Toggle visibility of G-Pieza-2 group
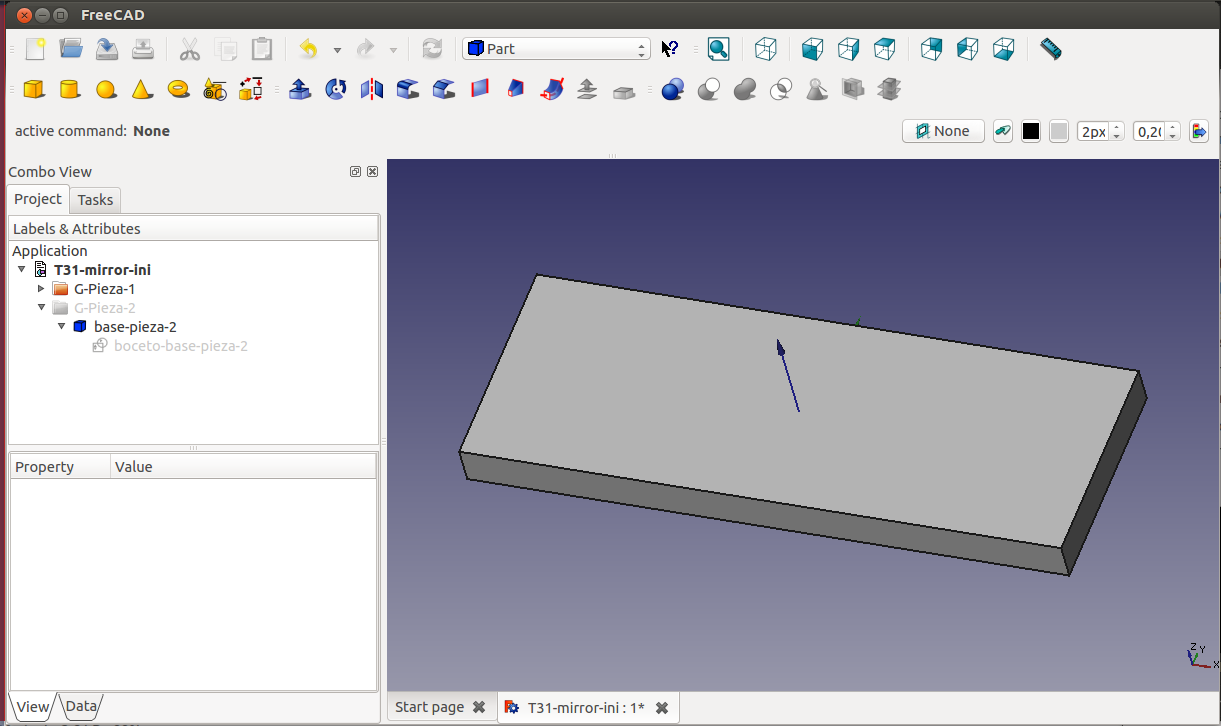Viewport: 1221px width, 726px height. 104,308
